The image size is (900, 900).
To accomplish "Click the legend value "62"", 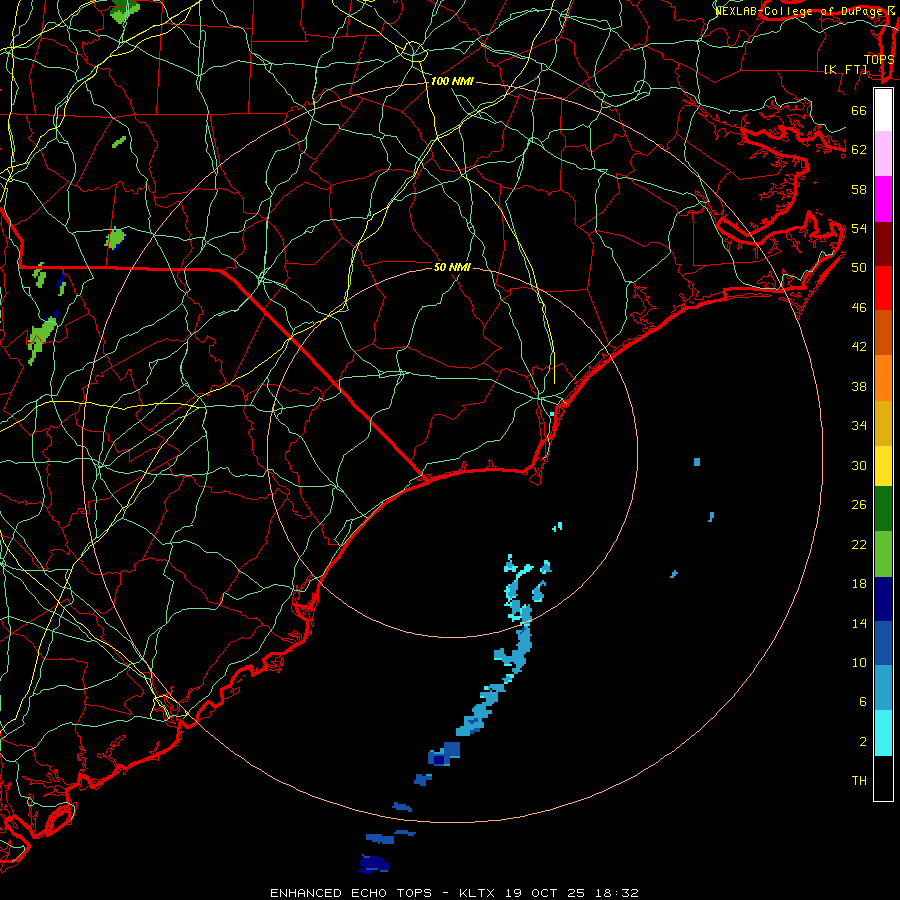I will pos(859,149).
